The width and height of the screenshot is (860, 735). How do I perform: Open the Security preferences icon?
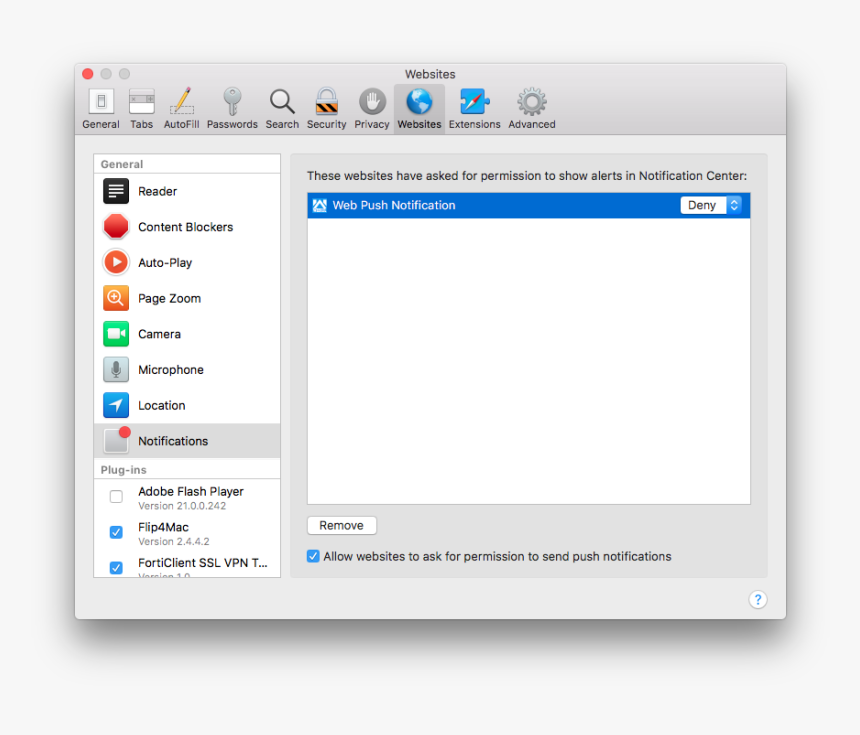click(x=326, y=105)
